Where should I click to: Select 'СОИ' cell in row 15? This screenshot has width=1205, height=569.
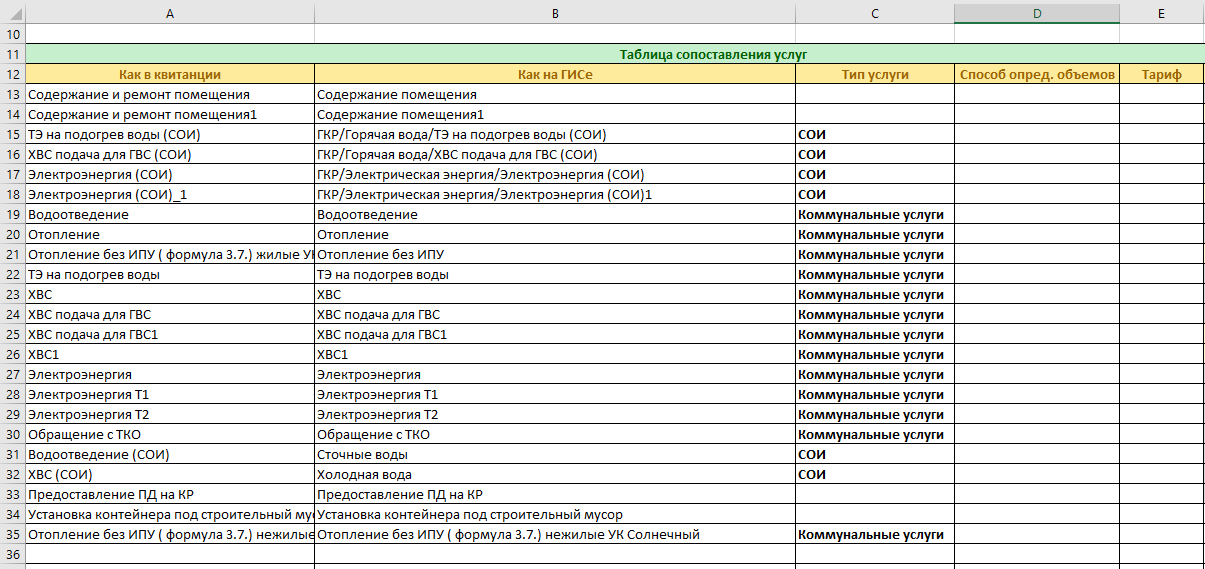[875, 134]
